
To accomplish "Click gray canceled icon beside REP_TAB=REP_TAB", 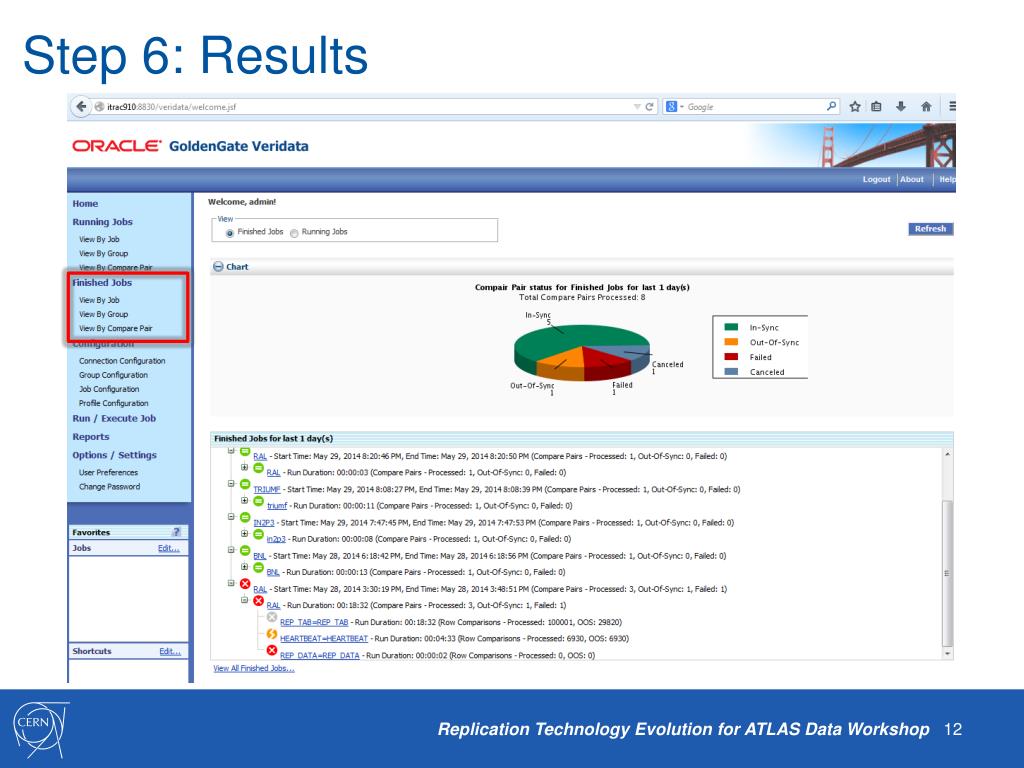I will pyautogui.click(x=272, y=617).
